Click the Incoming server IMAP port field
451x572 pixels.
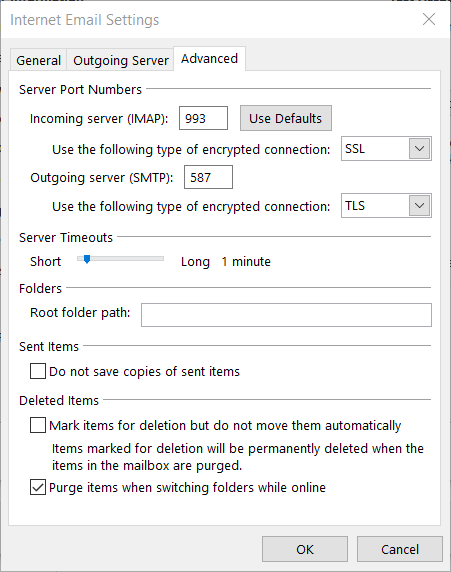[x=203, y=118]
